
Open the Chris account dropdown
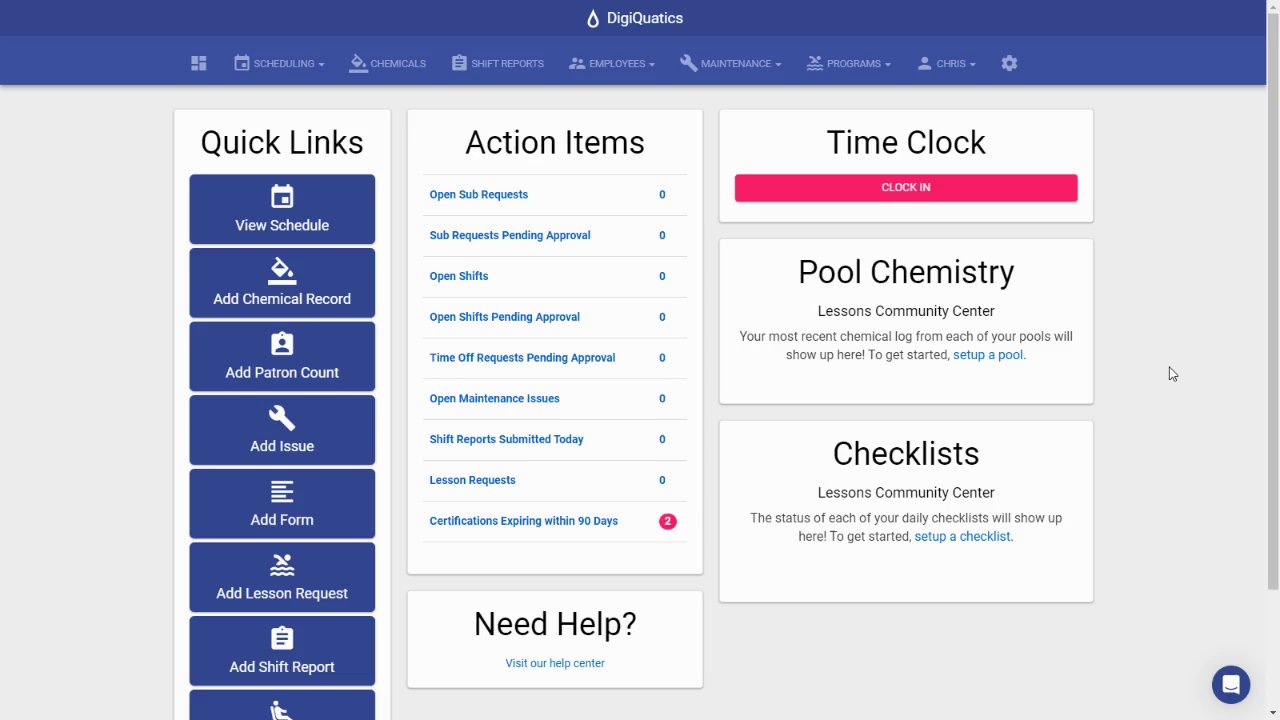(x=946, y=63)
